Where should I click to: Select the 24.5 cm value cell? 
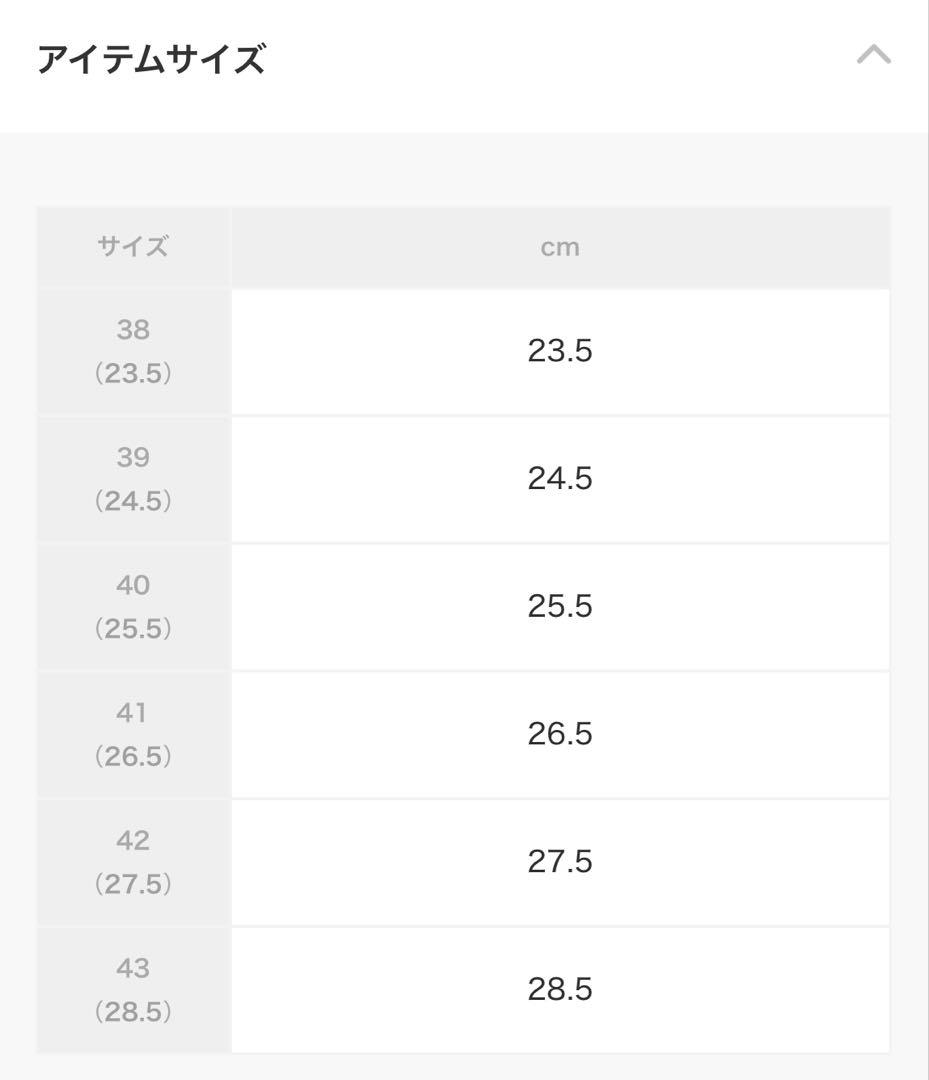coord(561,479)
